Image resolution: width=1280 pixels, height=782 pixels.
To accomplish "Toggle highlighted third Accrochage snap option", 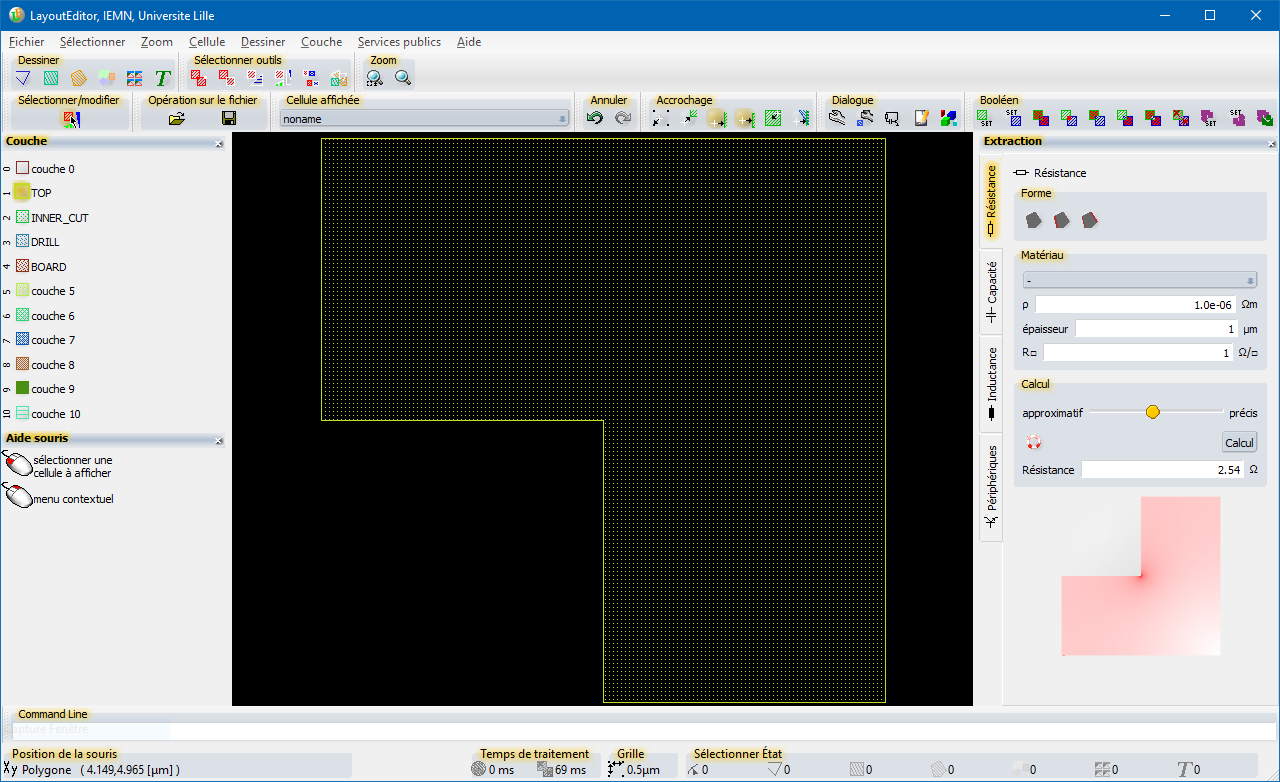I will click(717, 118).
